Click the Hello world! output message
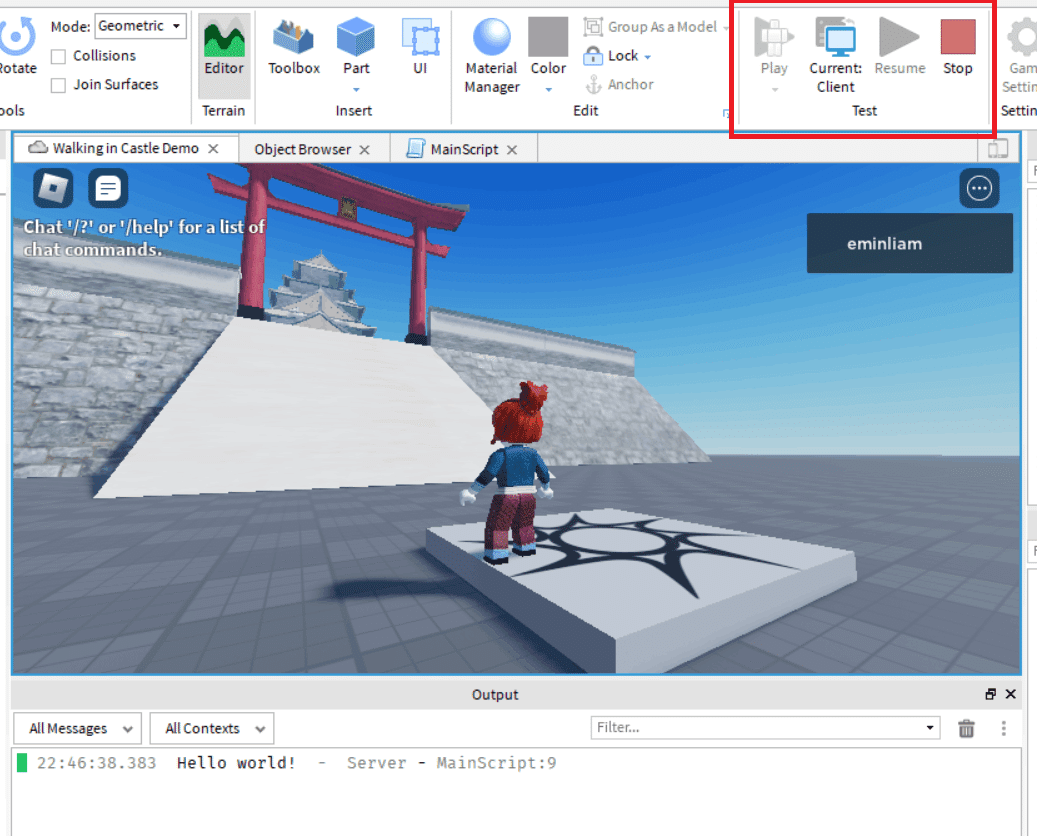The width and height of the screenshot is (1037, 836). (236, 763)
